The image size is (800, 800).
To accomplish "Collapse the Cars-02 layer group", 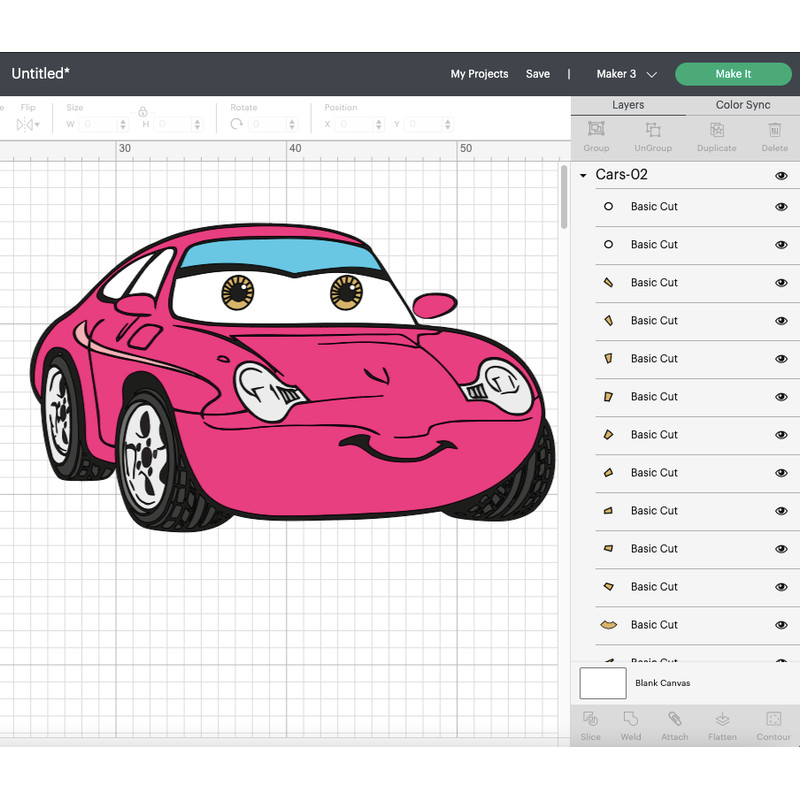I will point(583,175).
